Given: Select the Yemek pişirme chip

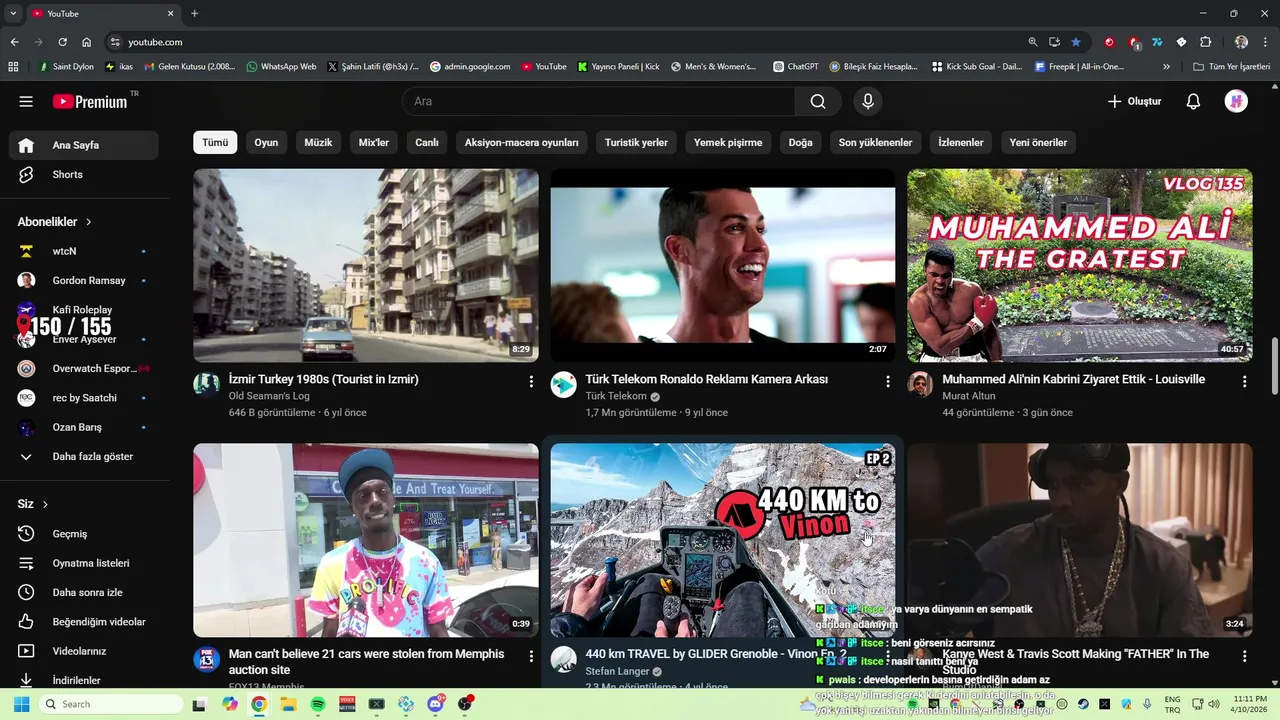Looking at the screenshot, I should pos(728,142).
